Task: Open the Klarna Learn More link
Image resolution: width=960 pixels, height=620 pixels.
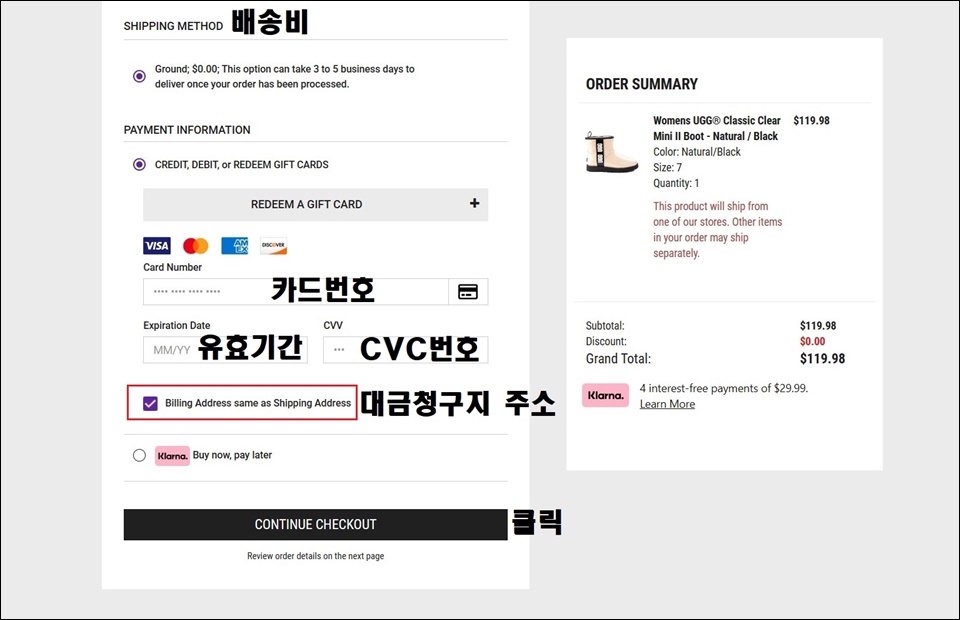Action: click(x=667, y=404)
